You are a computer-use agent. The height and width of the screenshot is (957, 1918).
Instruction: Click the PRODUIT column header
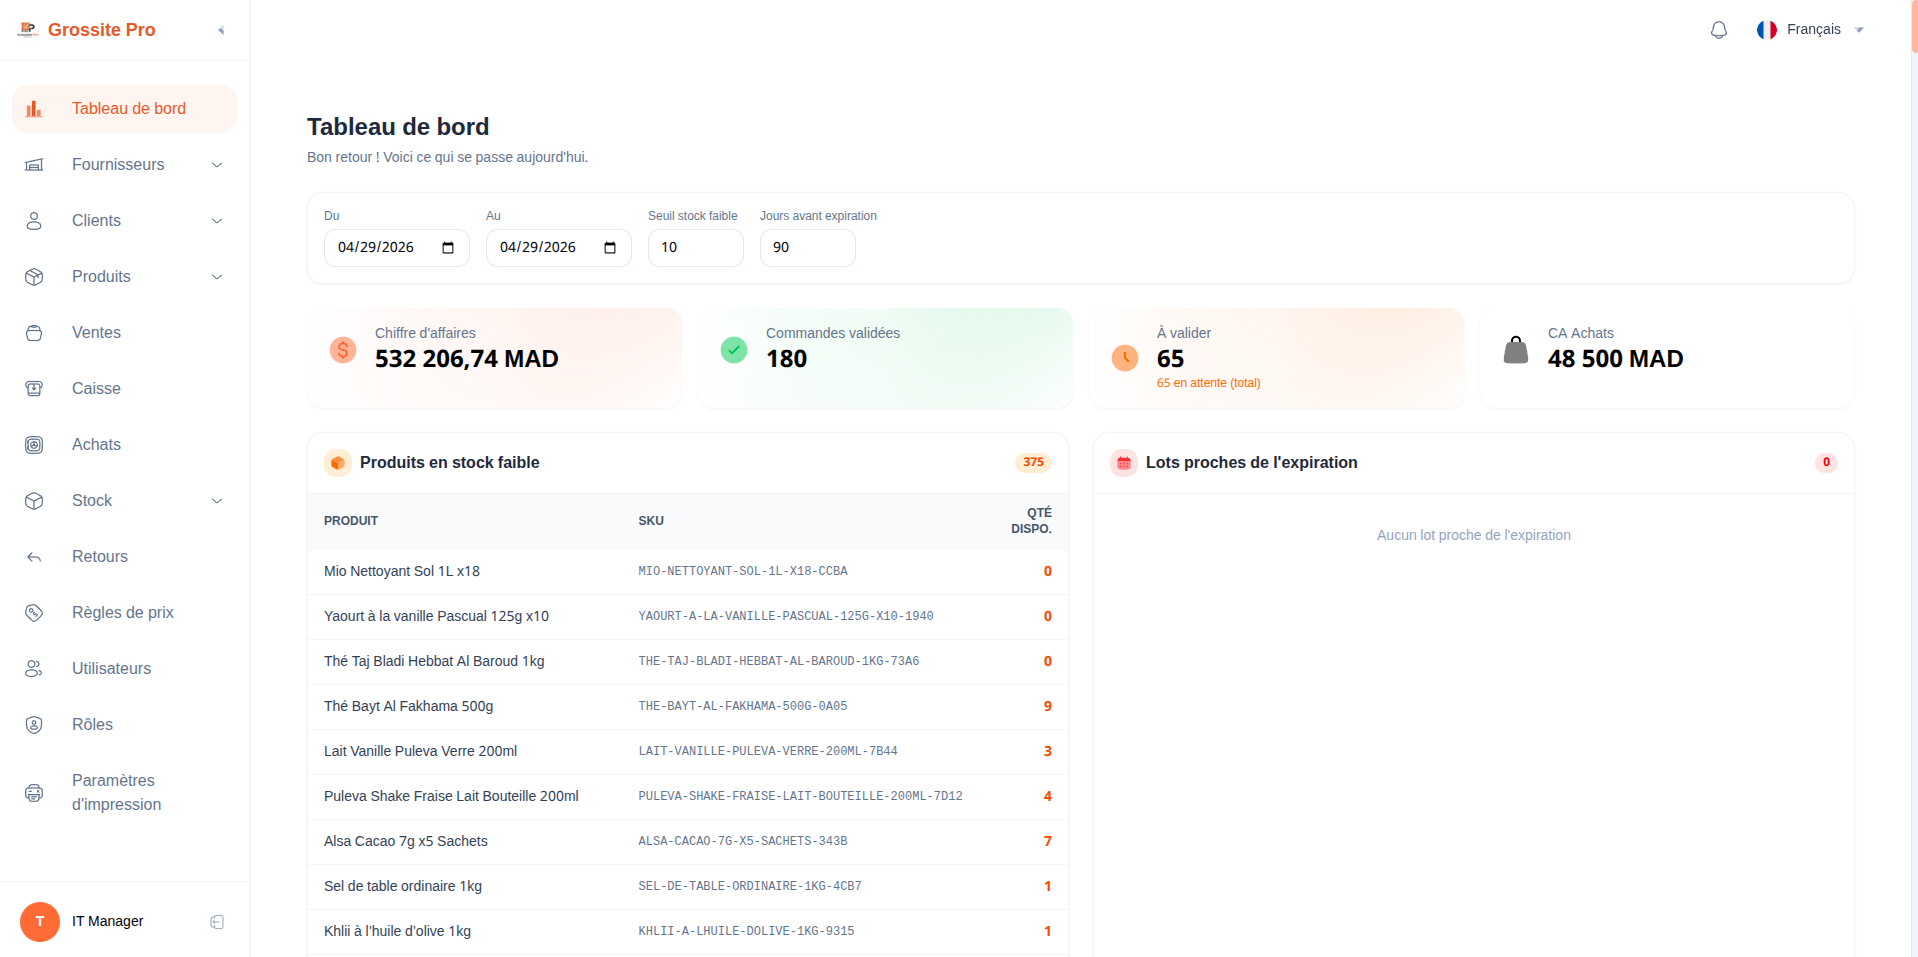tap(351, 521)
